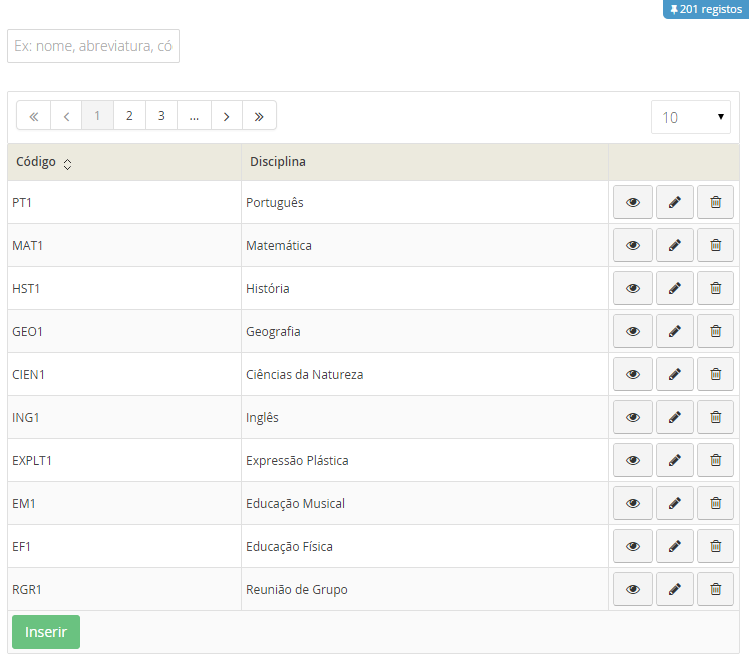The image size is (749, 663).
Task: View the Expressão Plástica record
Action: tap(632, 460)
